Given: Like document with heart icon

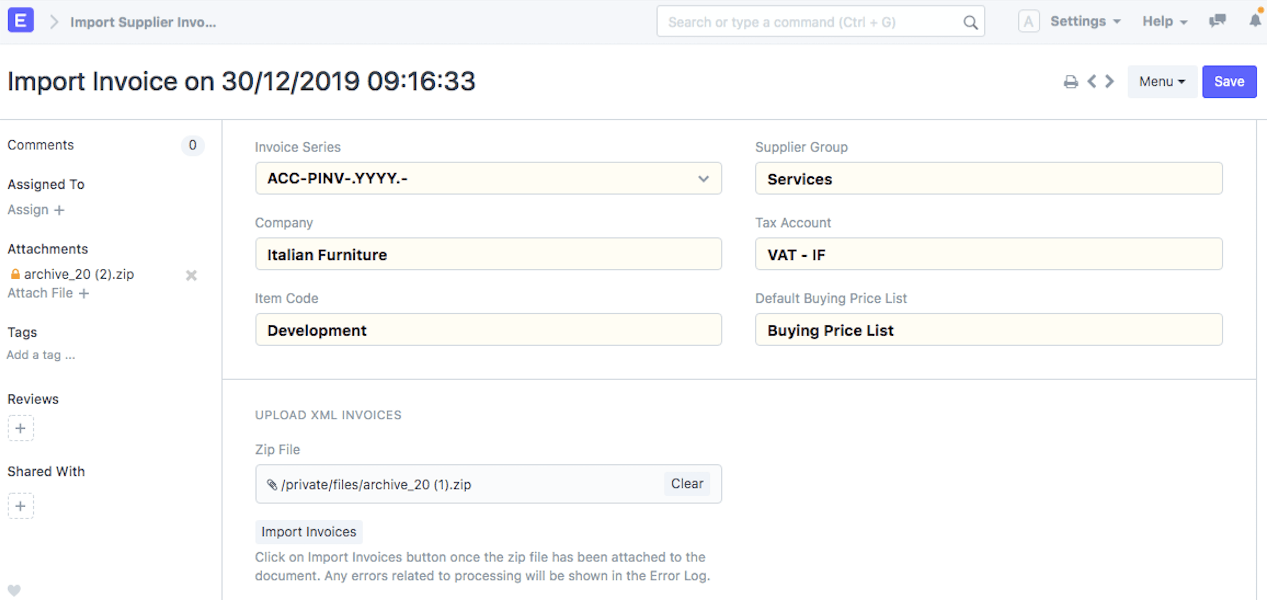Looking at the screenshot, I should [x=14, y=590].
